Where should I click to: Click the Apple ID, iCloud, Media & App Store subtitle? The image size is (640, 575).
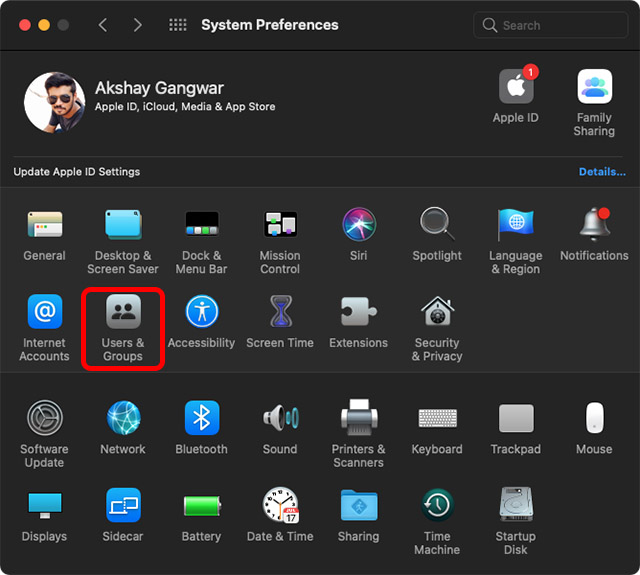point(185,107)
